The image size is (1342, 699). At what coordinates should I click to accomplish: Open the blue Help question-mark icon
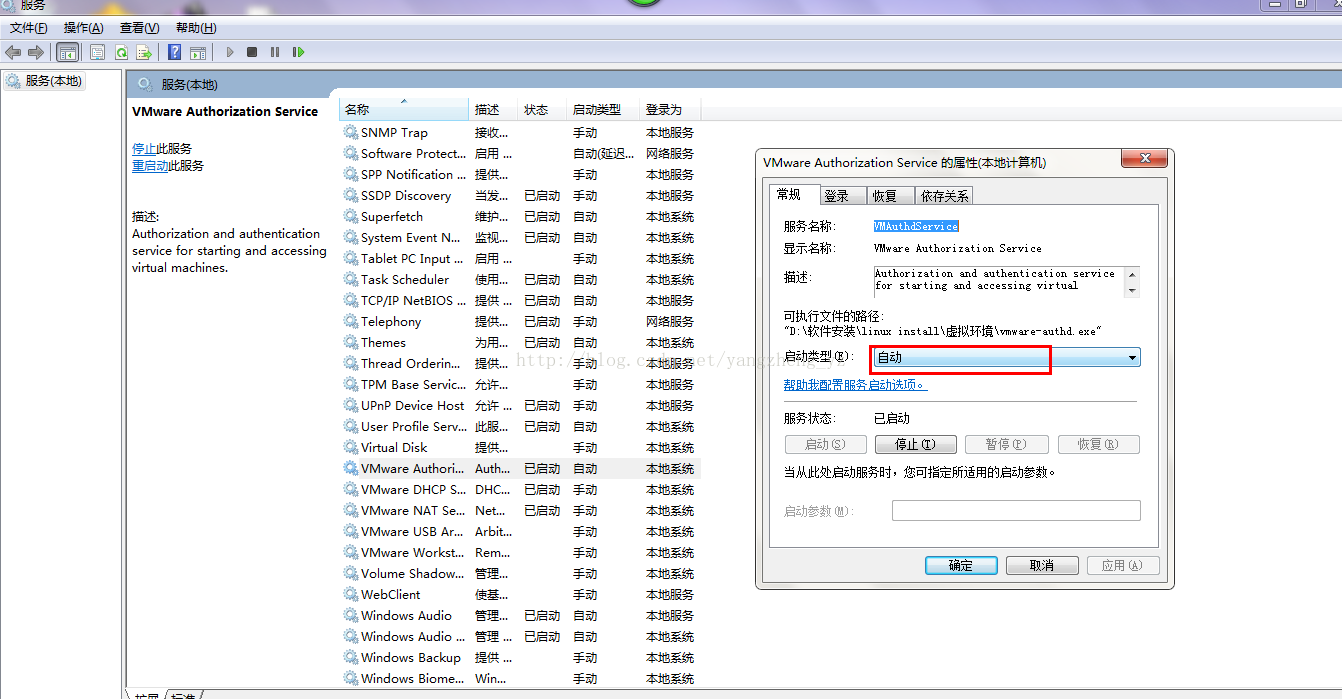coord(174,52)
